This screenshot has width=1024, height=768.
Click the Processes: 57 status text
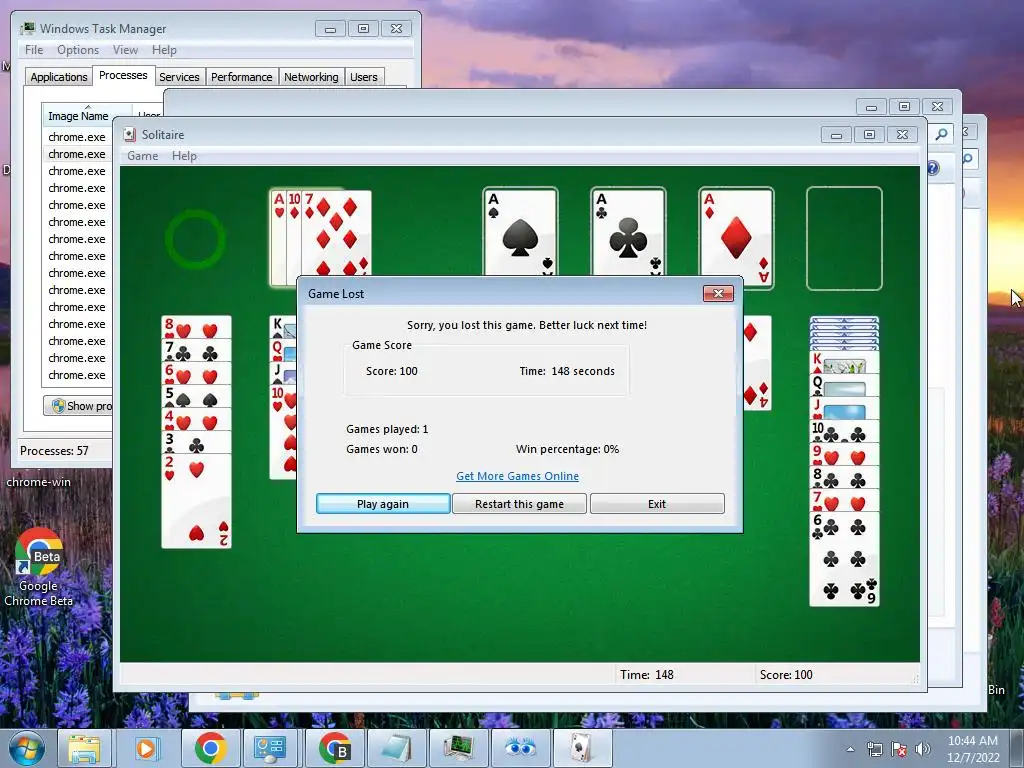click(x=54, y=451)
